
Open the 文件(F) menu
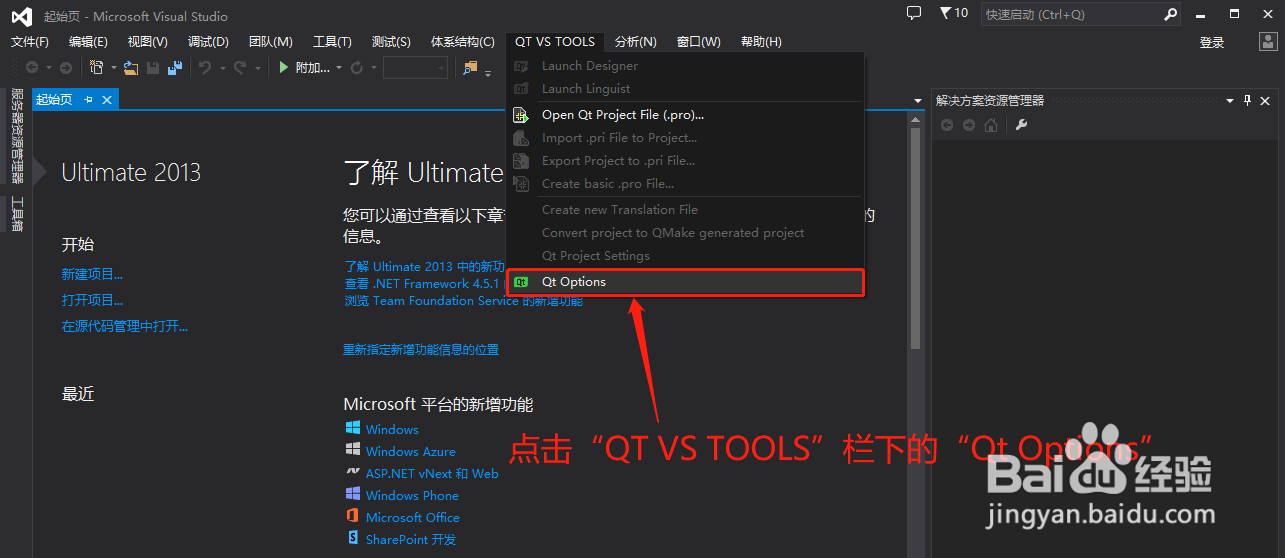point(30,42)
